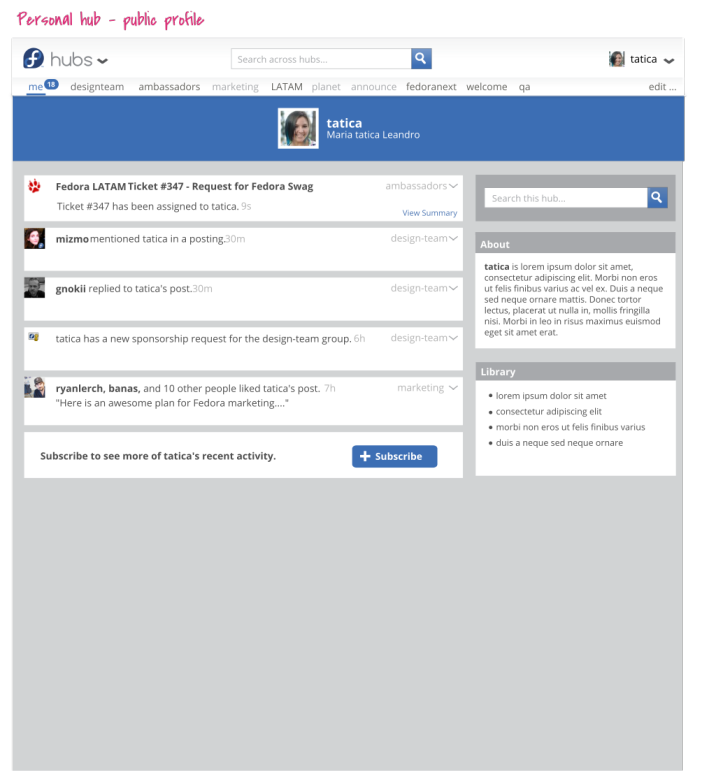Click the View Summary link
Viewport: 702px width, 780px height.
[x=429, y=213]
